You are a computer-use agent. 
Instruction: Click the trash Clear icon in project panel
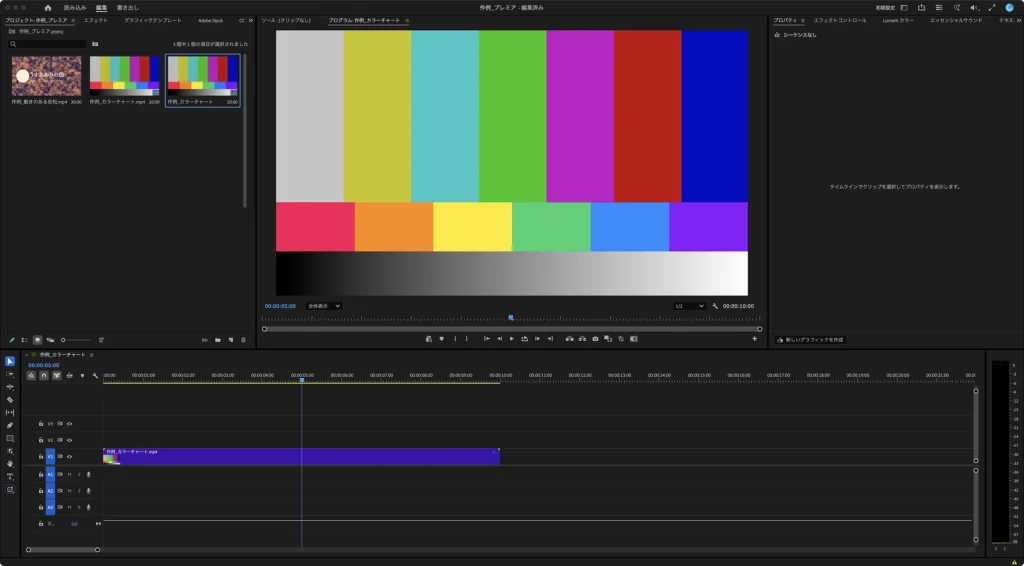click(244, 340)
